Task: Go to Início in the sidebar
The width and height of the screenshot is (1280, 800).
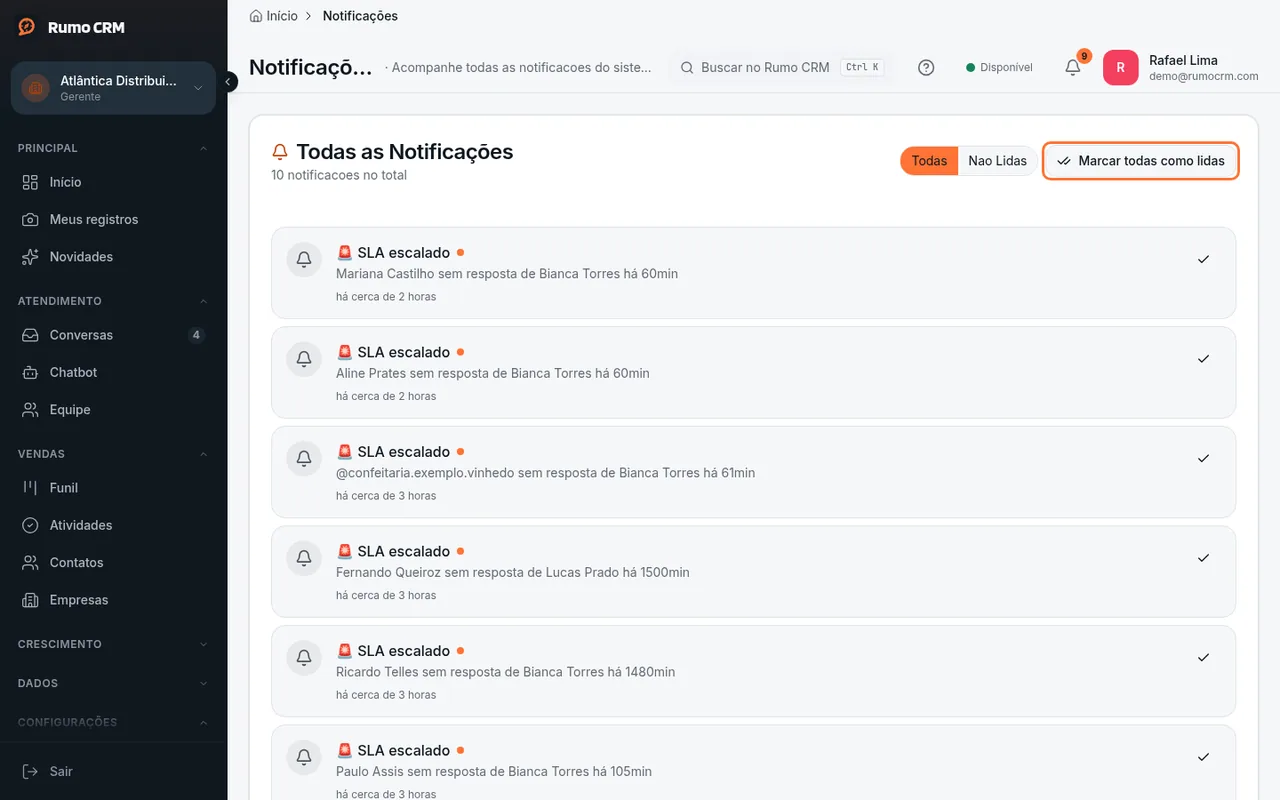Action: 113,182
